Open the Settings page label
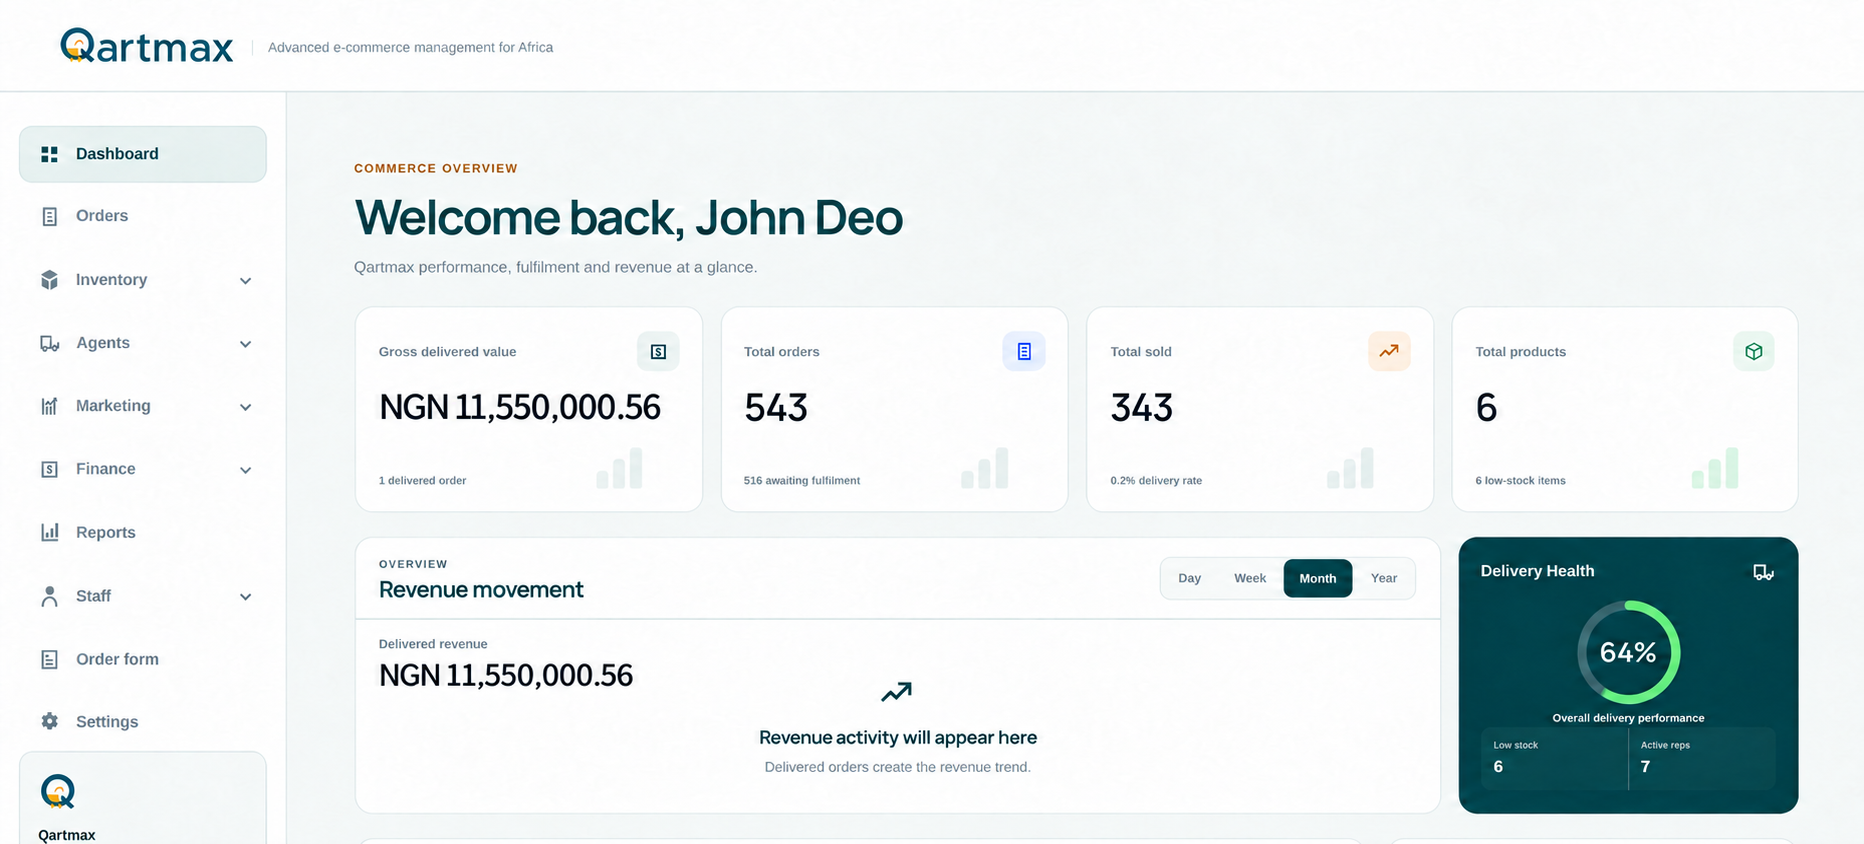This screenshot has width=1864, height=844. (x=107, y=722)
